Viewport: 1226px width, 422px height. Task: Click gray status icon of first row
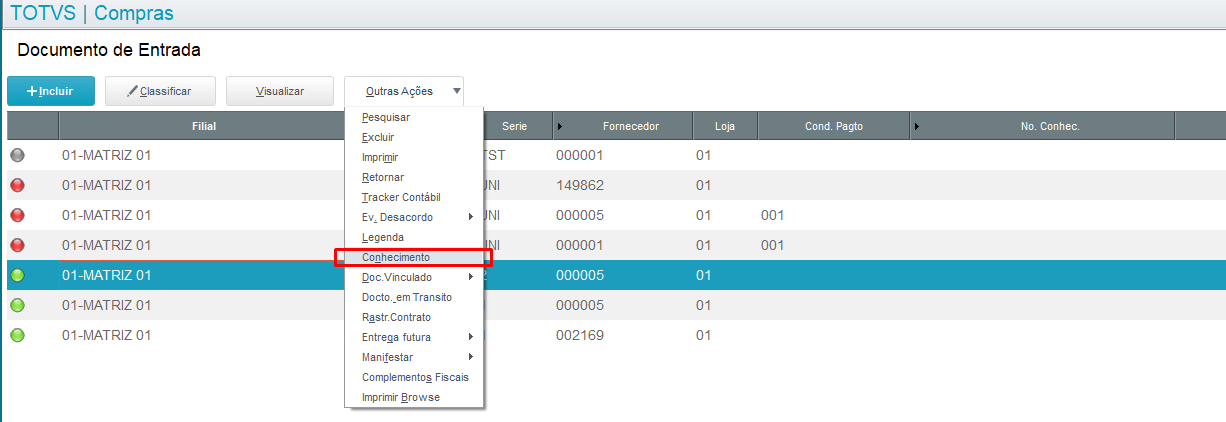17,155
